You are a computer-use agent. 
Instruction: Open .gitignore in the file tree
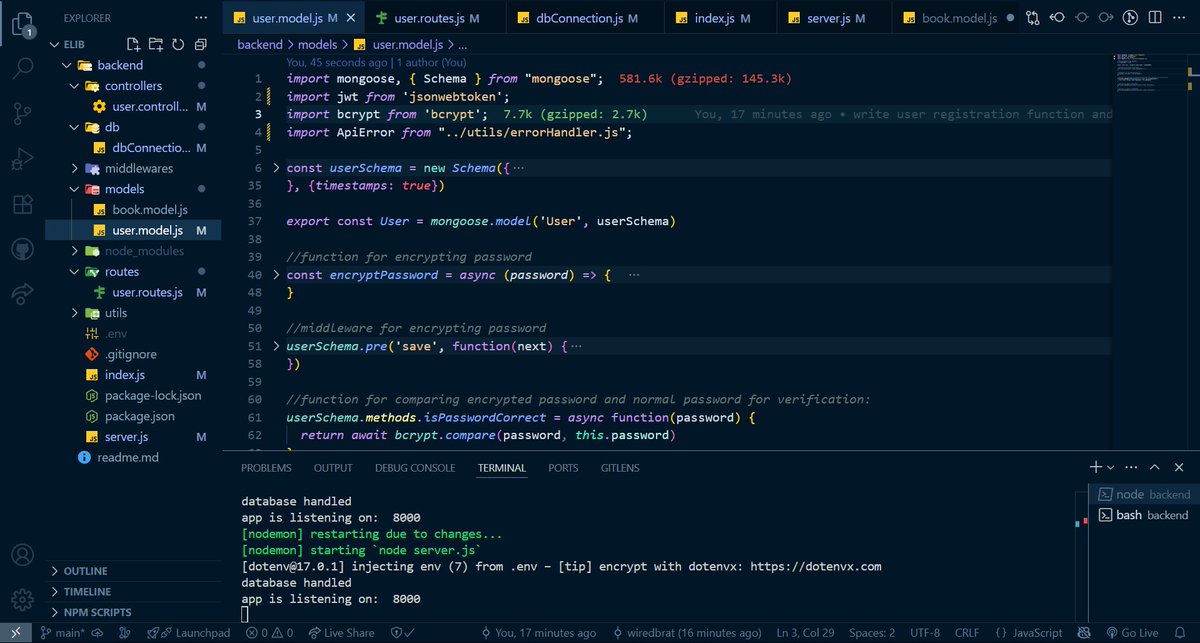tap(132, 354)
